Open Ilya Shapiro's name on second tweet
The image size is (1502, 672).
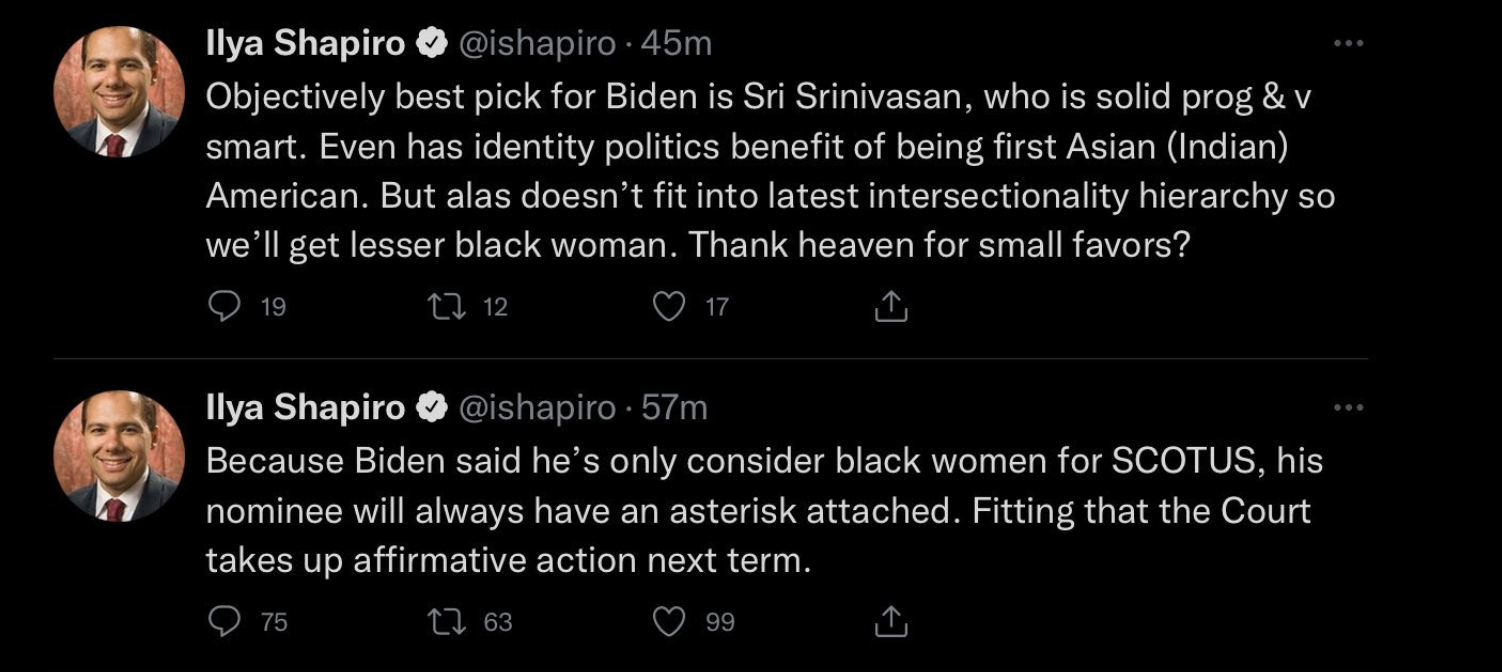[x=304, y=407]
